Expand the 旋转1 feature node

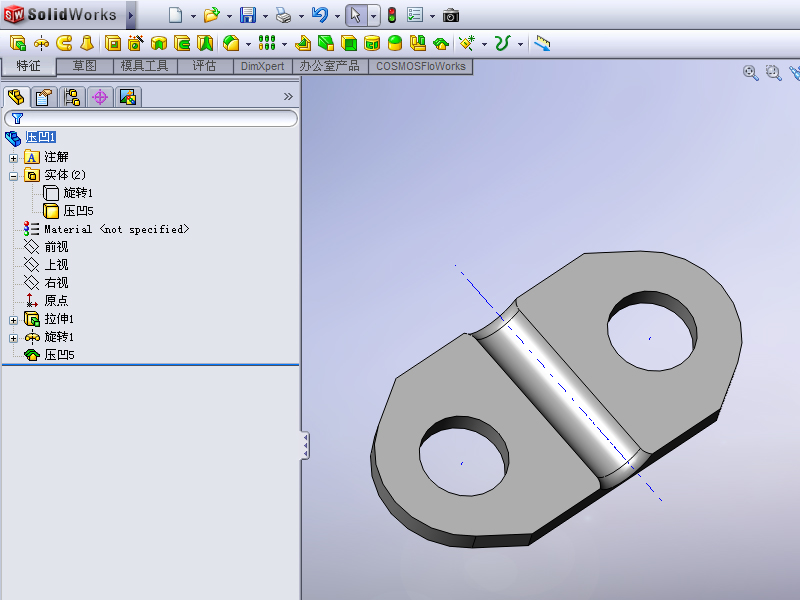click(14, 338)
